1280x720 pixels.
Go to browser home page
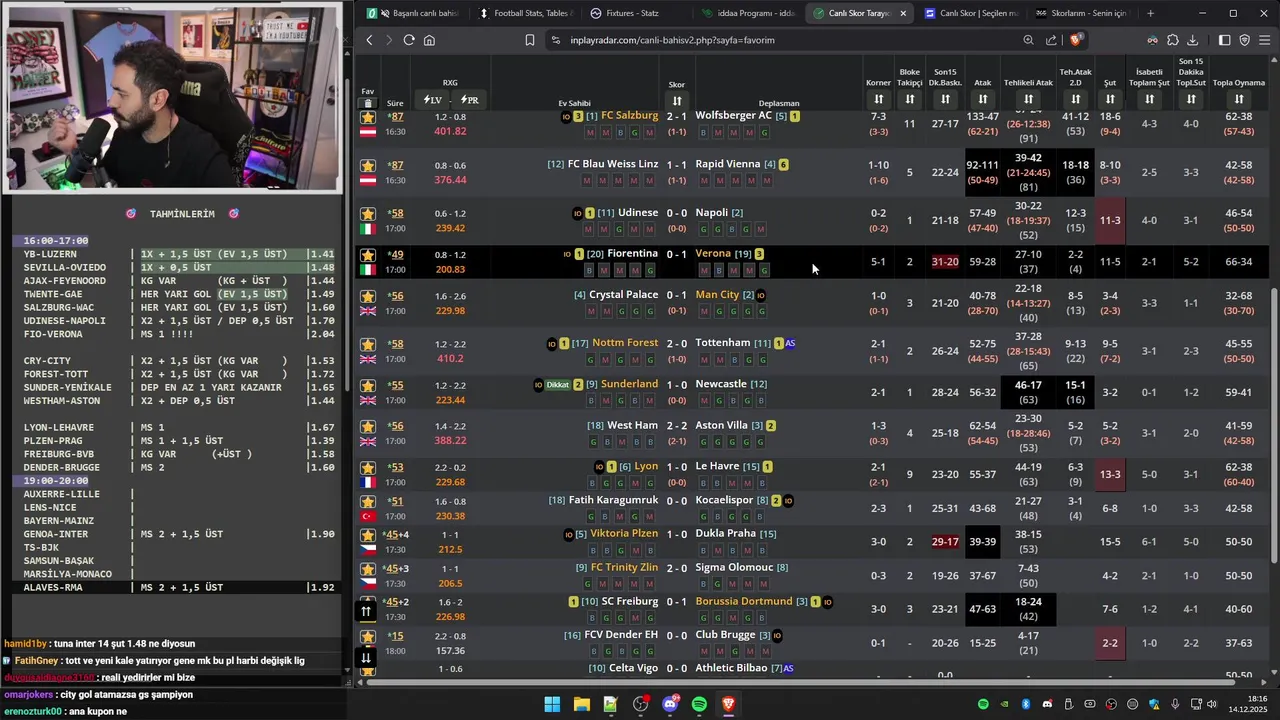(x=429, y=40)
